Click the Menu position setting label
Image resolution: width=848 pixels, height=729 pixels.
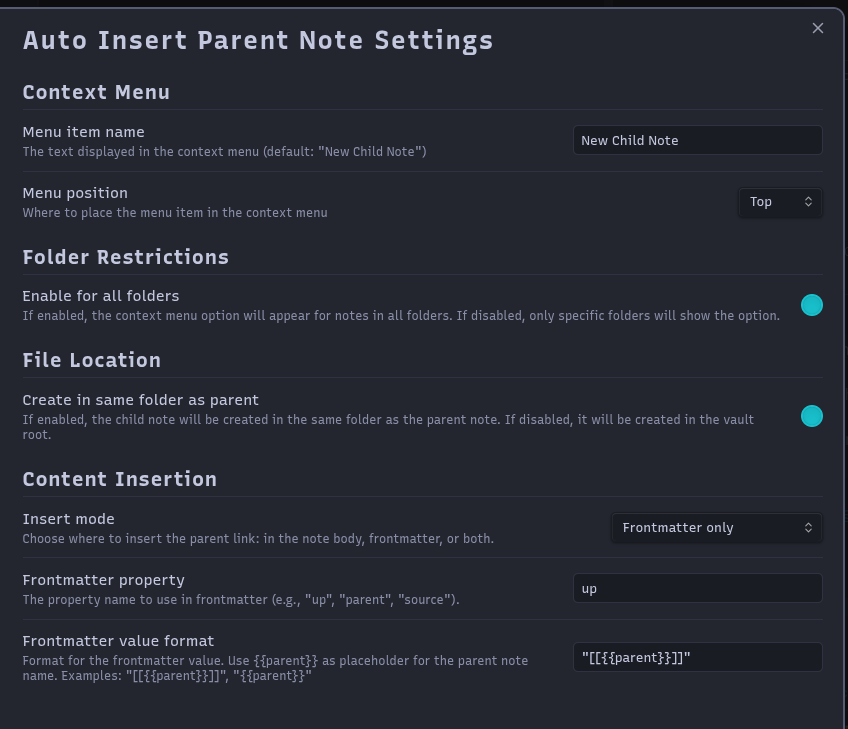tap(75, 193)
